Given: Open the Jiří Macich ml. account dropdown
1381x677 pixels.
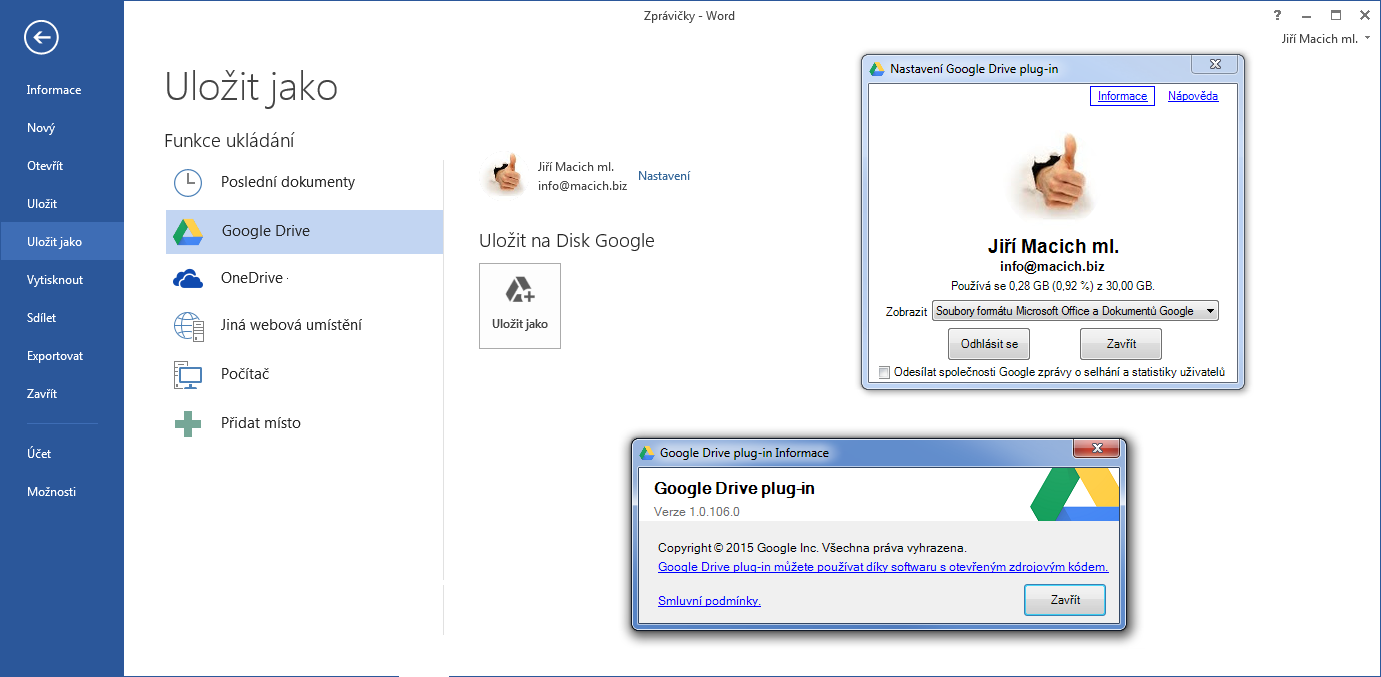Looking at the screenshot, I should coord(1324,38).
